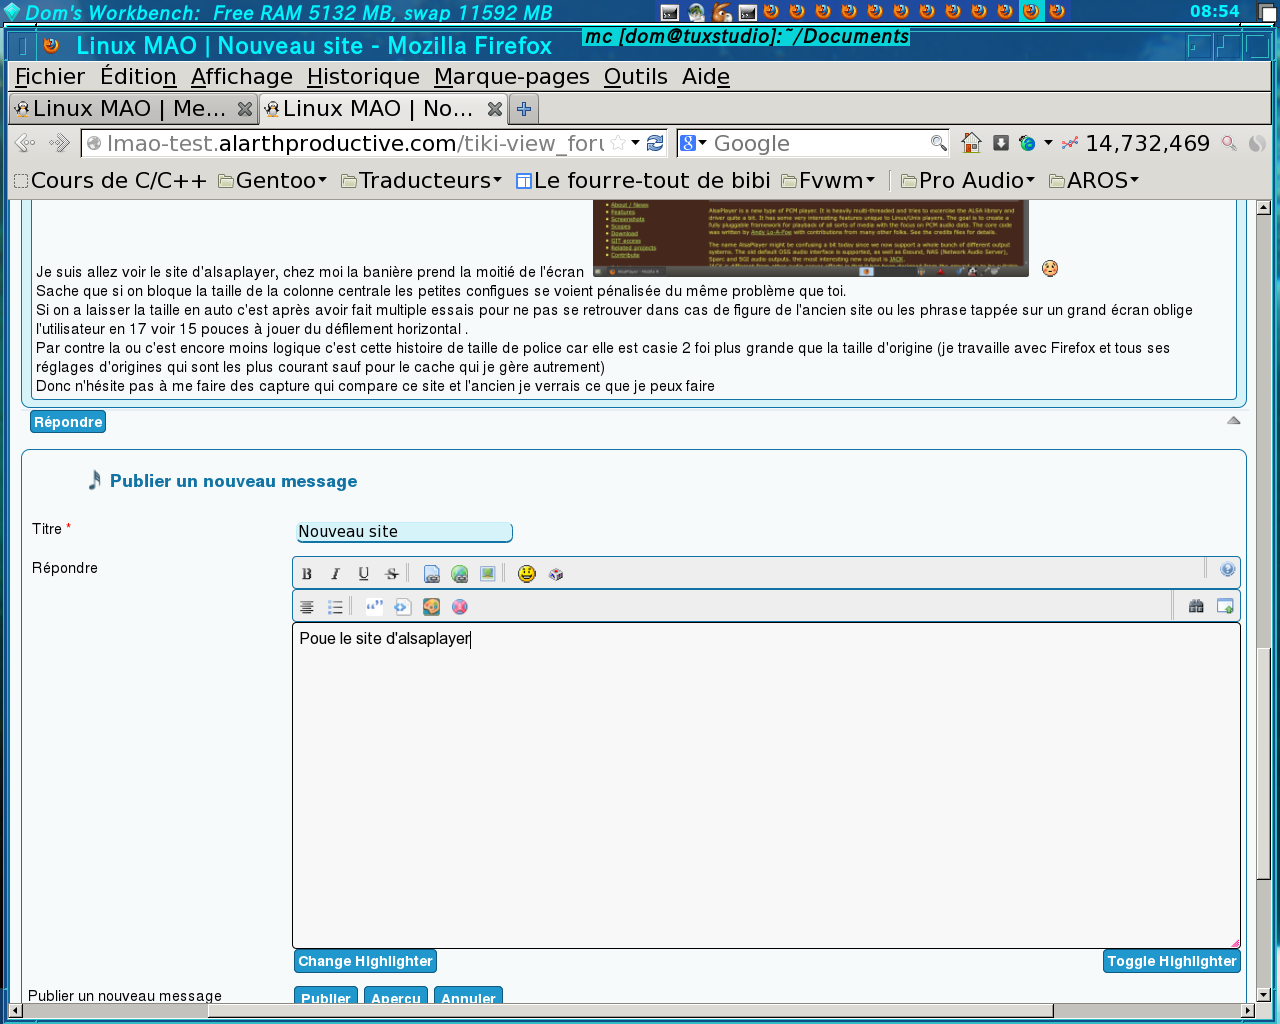Open the Édition menu
The image size is (1280, 1024).
click(138, 77)
